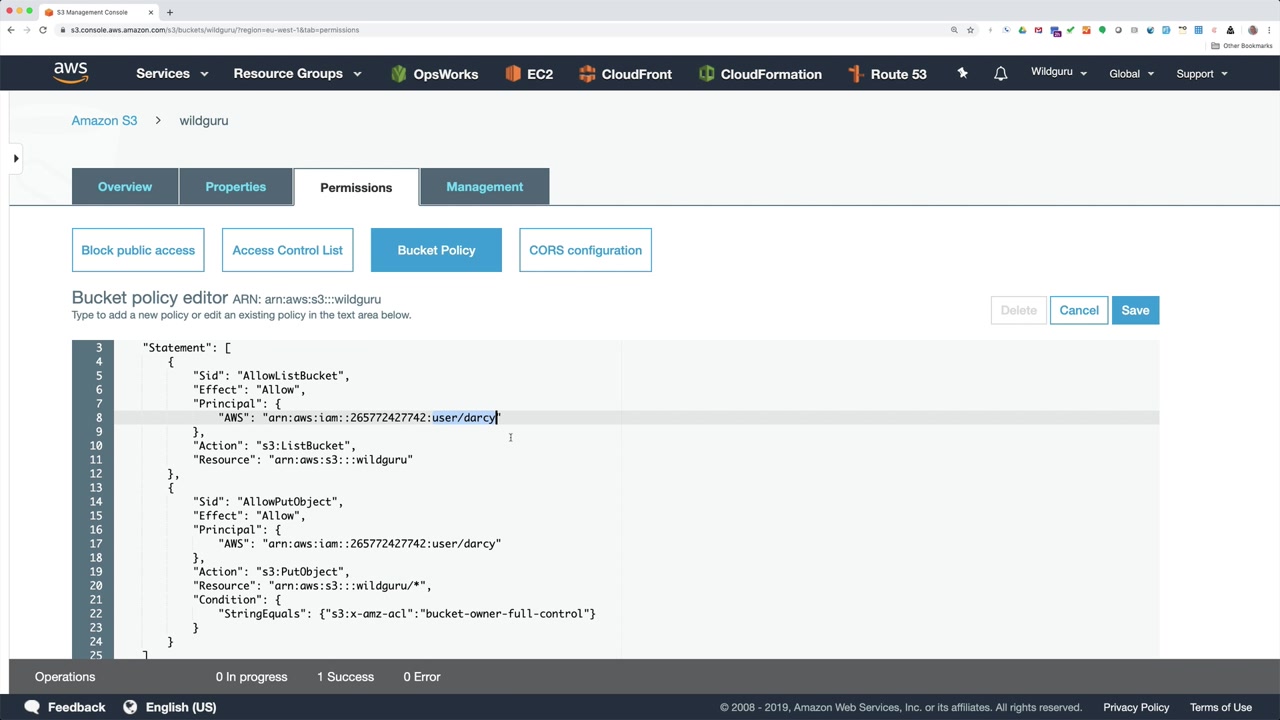Open the CloudFormation shortcut
The height and width of the screenshot is (720, 1280).
tap(760, 74)
